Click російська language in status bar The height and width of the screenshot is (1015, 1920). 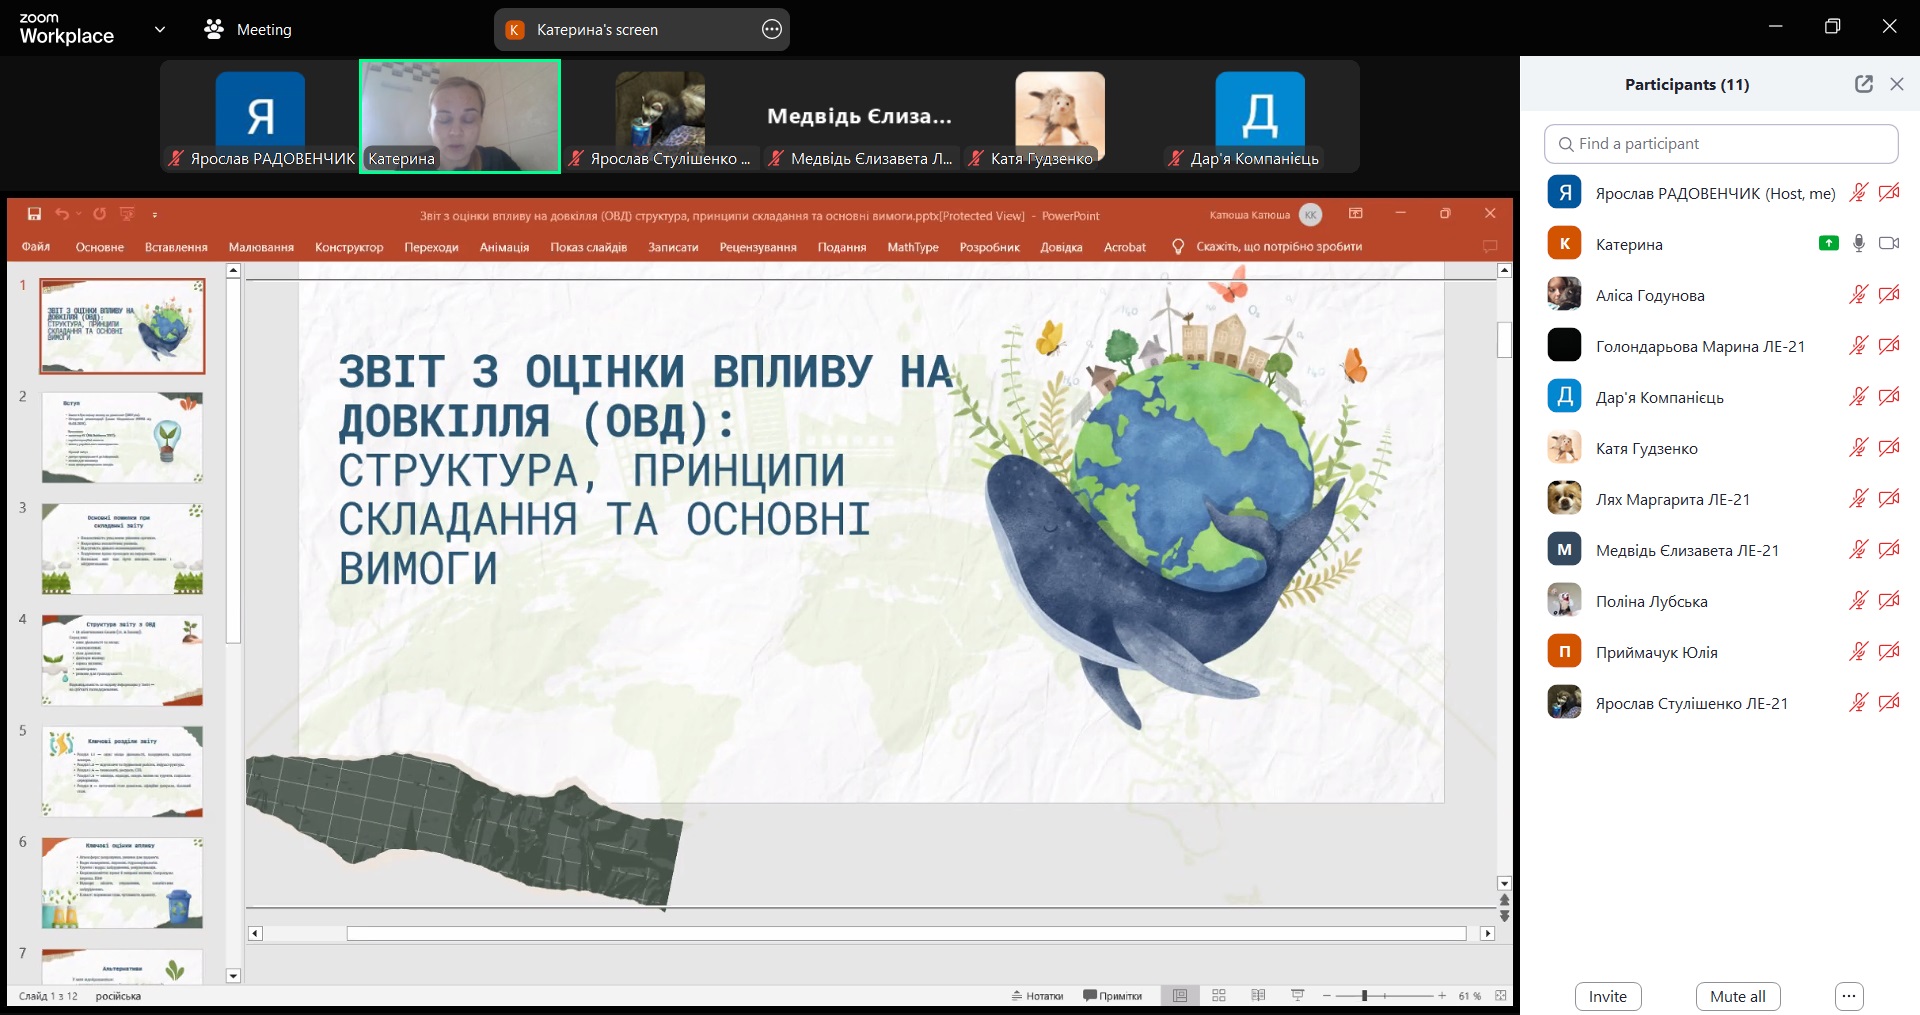tap(118, 996)
